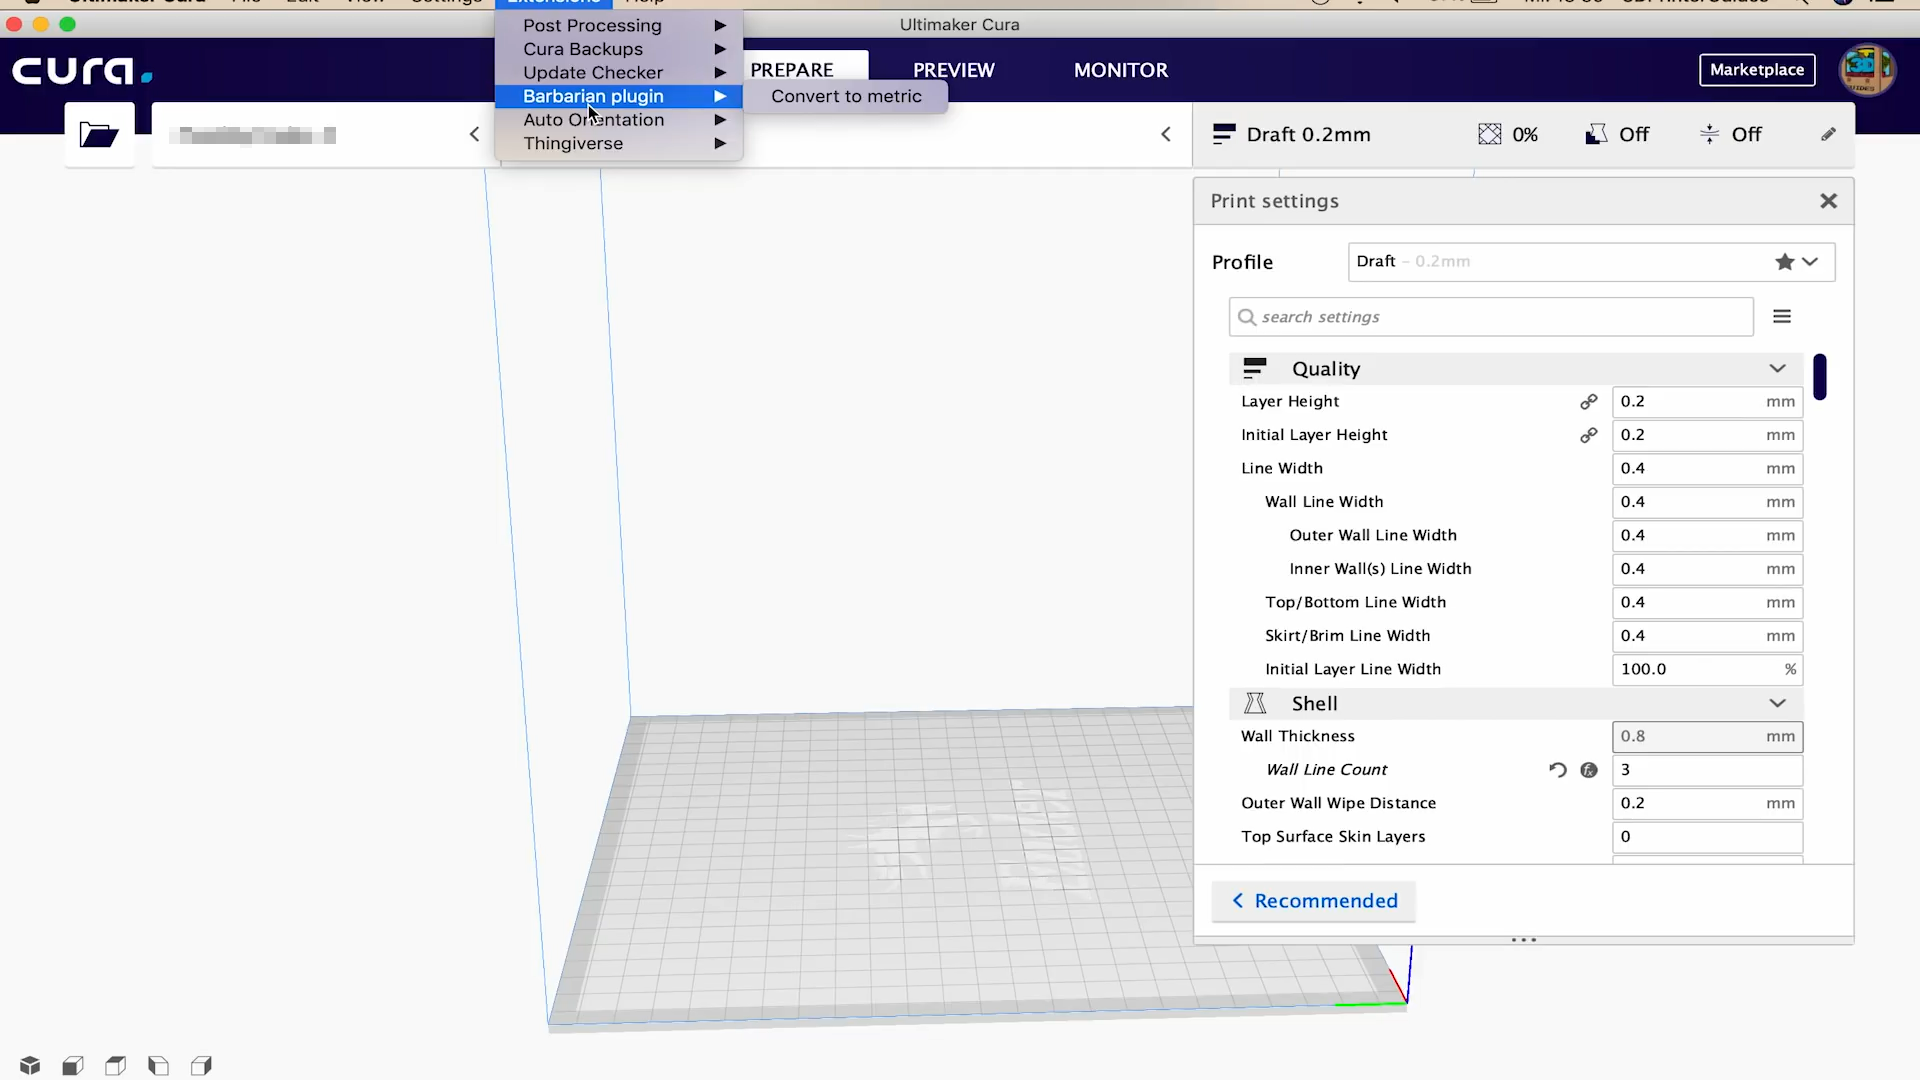Image resolution: width=1920 pixels, height=1080 pixels.
Task: Select the top view cube icon
Action: [x=116, y=1065]
